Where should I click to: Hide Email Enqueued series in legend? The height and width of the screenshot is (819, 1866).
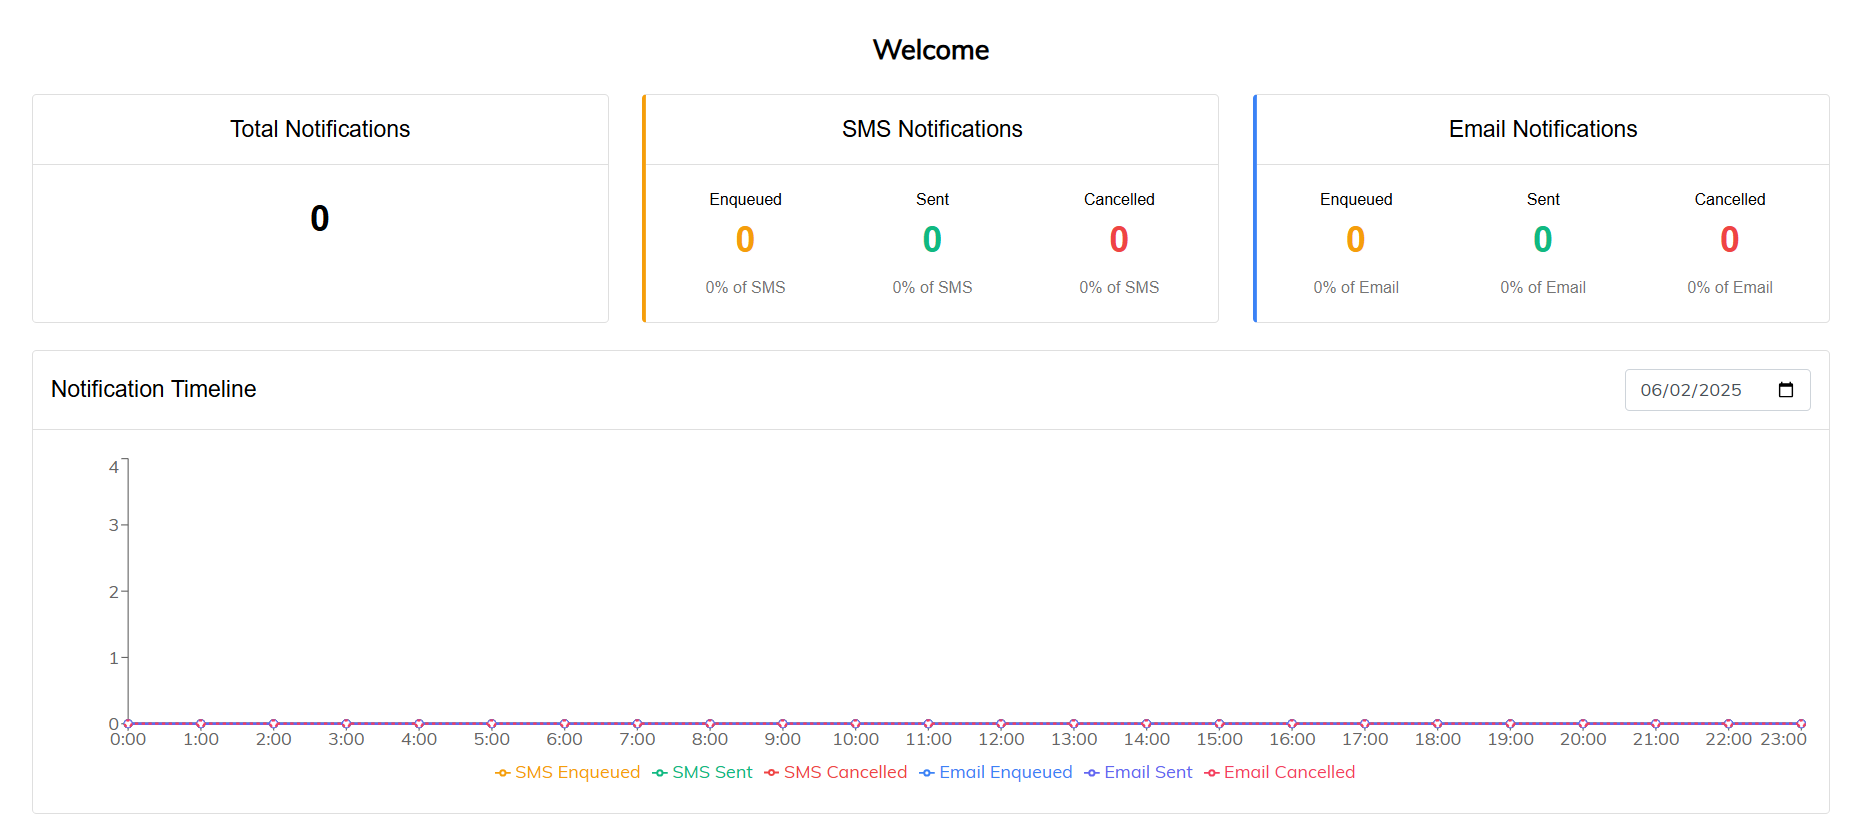coord(995,772)
